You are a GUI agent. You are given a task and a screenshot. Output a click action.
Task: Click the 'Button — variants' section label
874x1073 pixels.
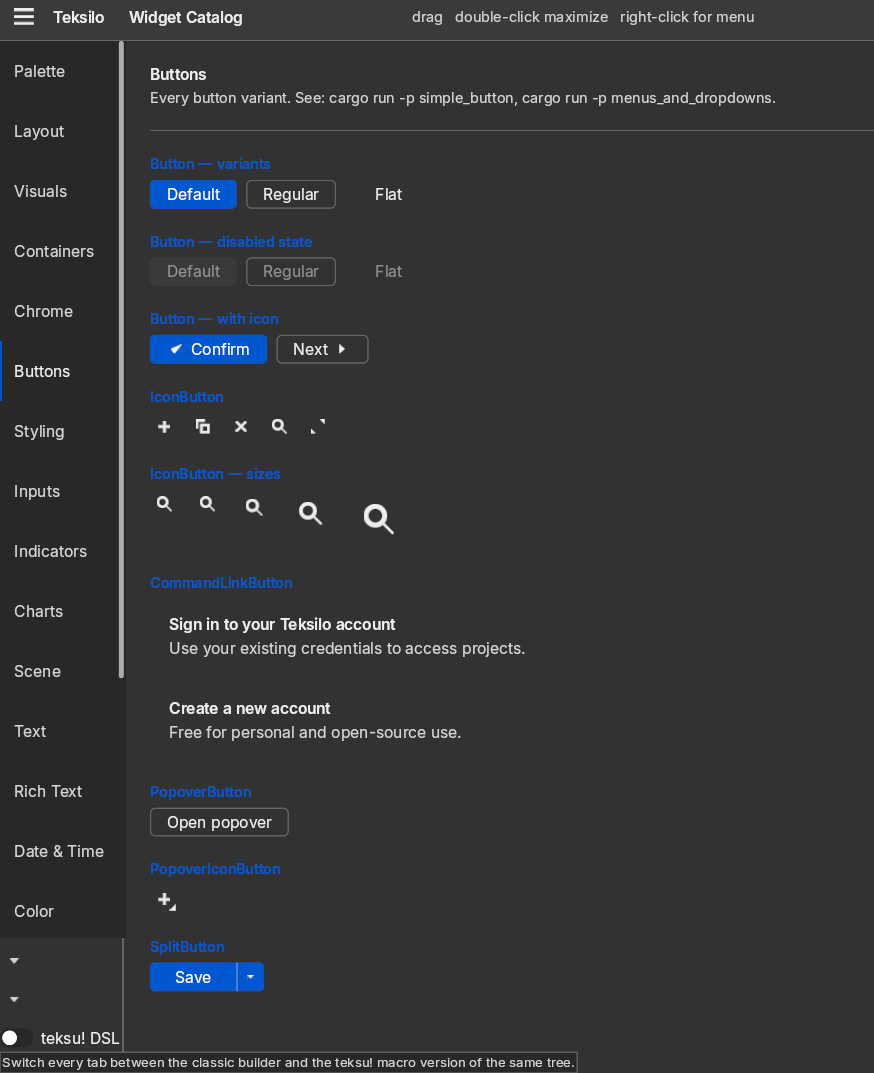(210, 164)
